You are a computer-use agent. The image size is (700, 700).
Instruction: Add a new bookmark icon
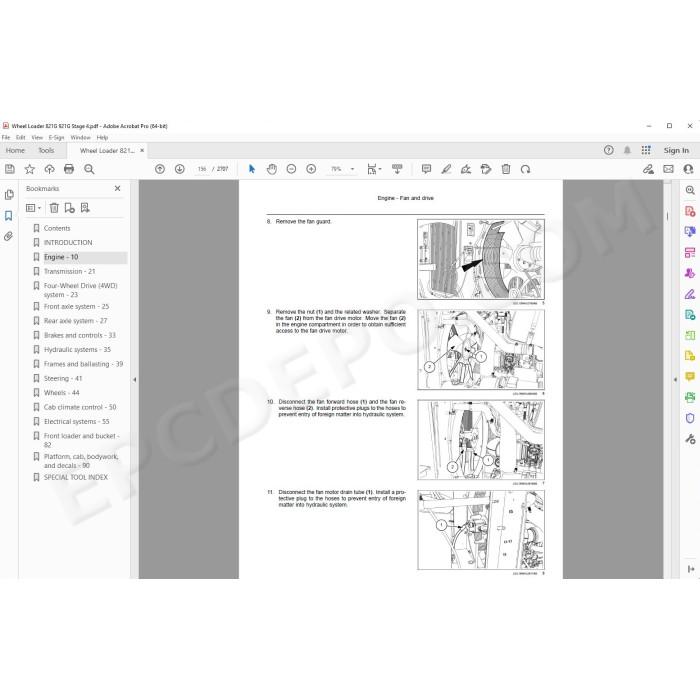pyautogui.click(x=70, y=208)
